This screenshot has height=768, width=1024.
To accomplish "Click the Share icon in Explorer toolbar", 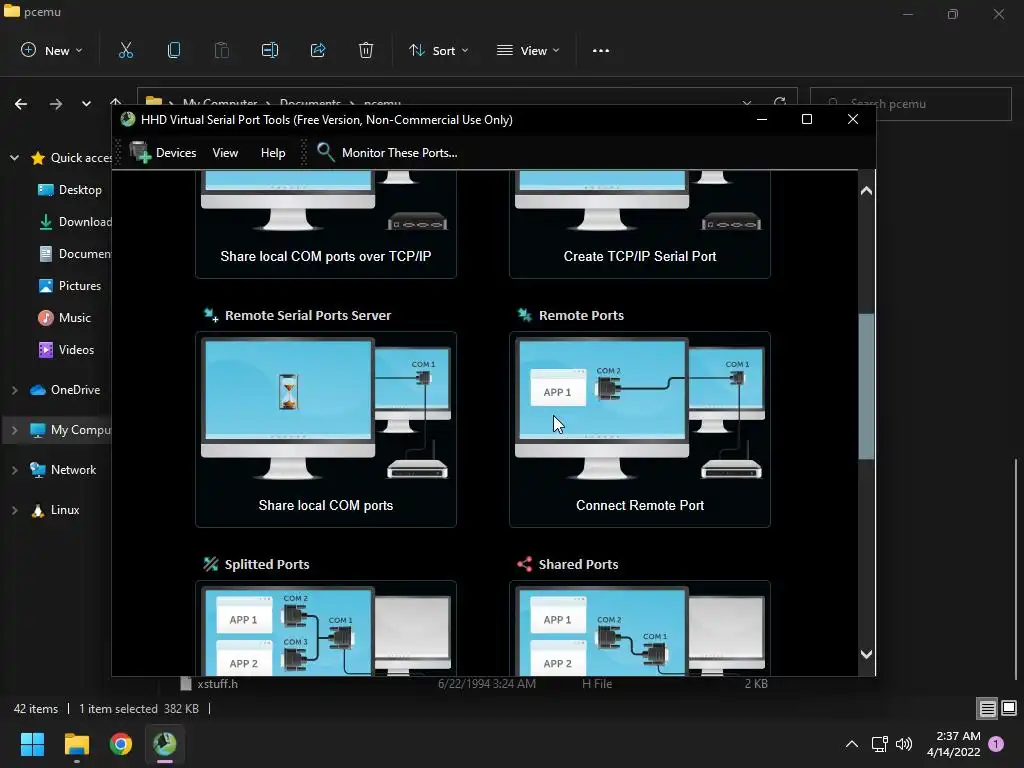I will [318, 50].
